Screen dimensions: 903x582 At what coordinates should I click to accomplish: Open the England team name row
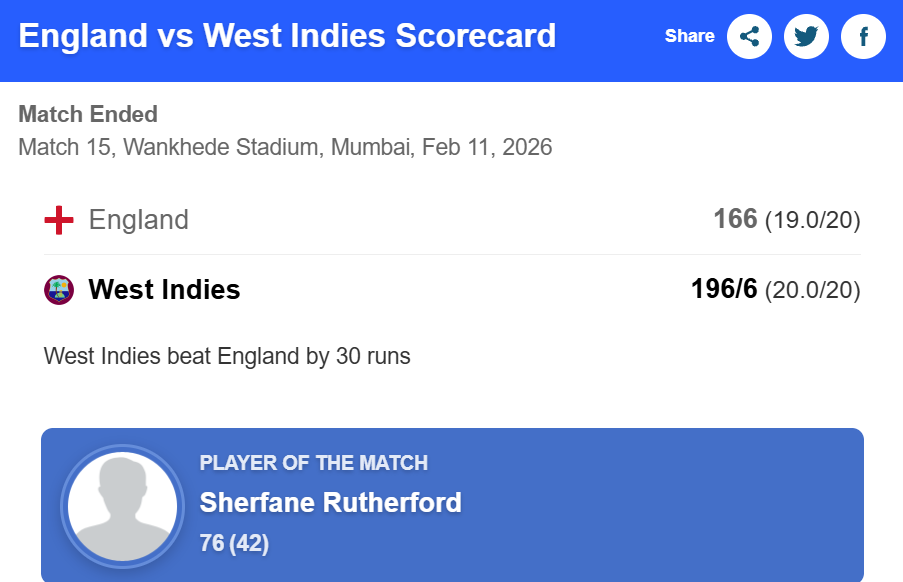(139, 220)
